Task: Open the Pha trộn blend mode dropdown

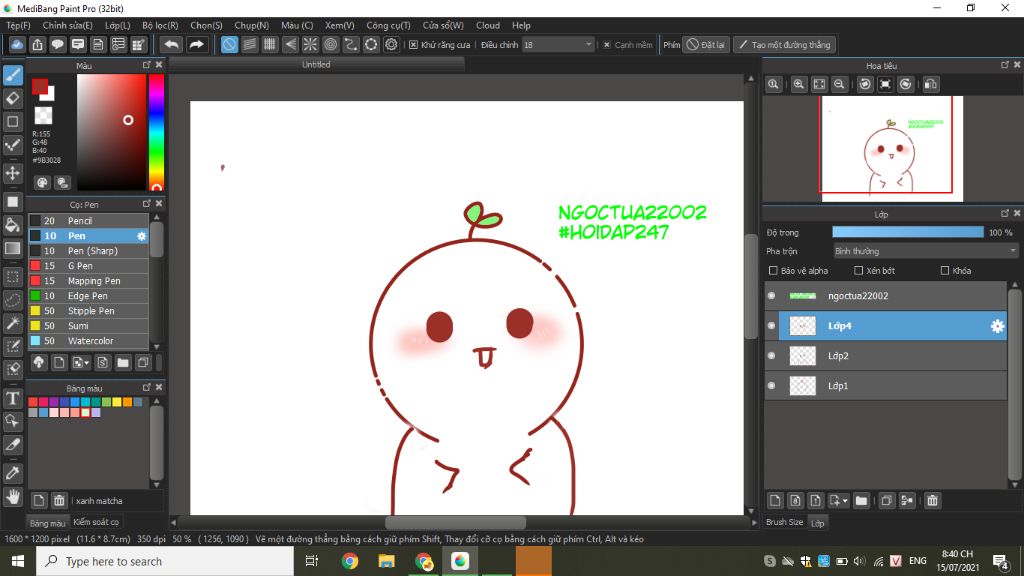Action: (925, 251)
